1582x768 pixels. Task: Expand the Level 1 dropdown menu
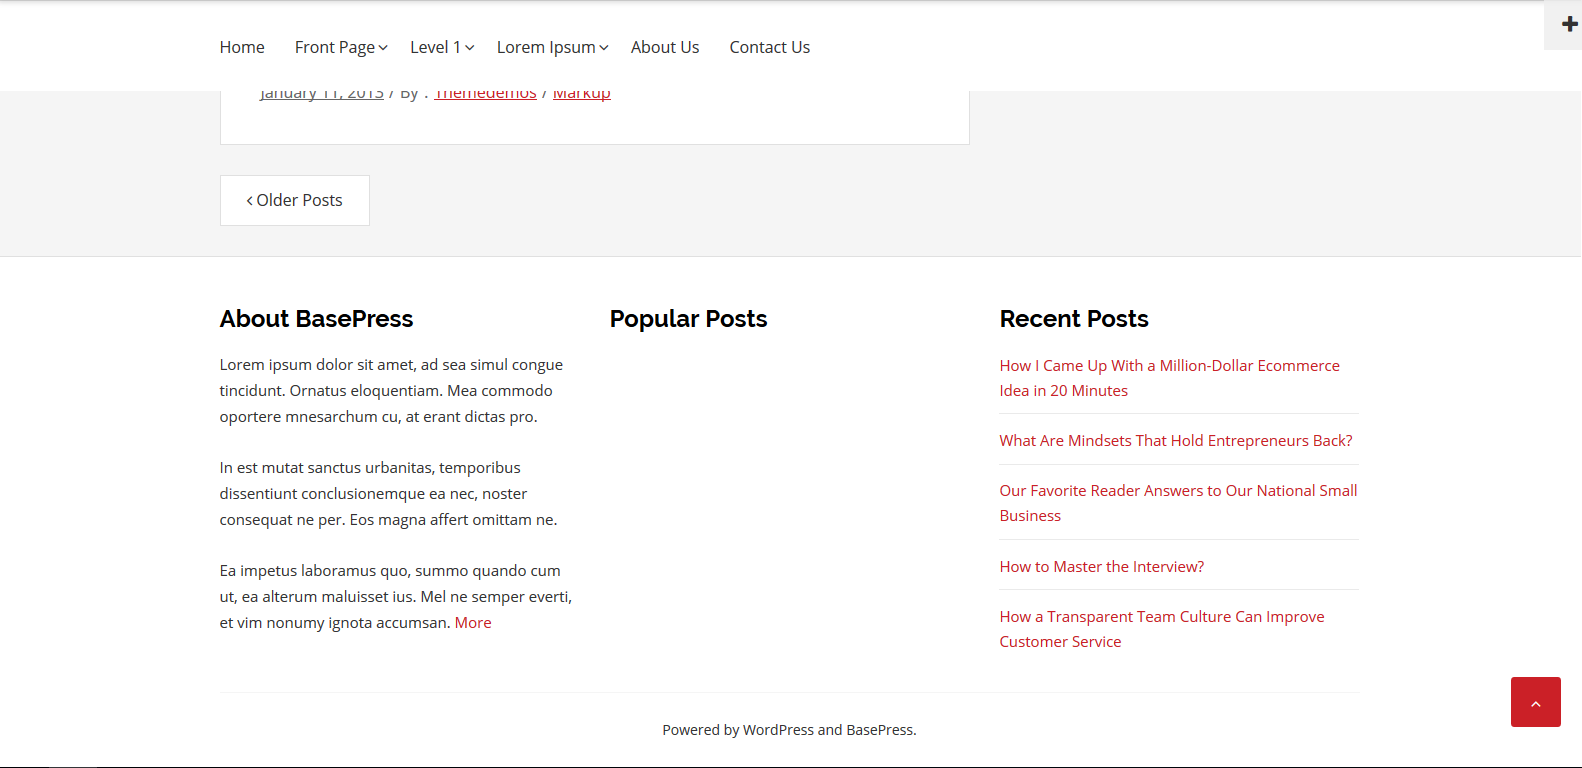pos(441,47)
